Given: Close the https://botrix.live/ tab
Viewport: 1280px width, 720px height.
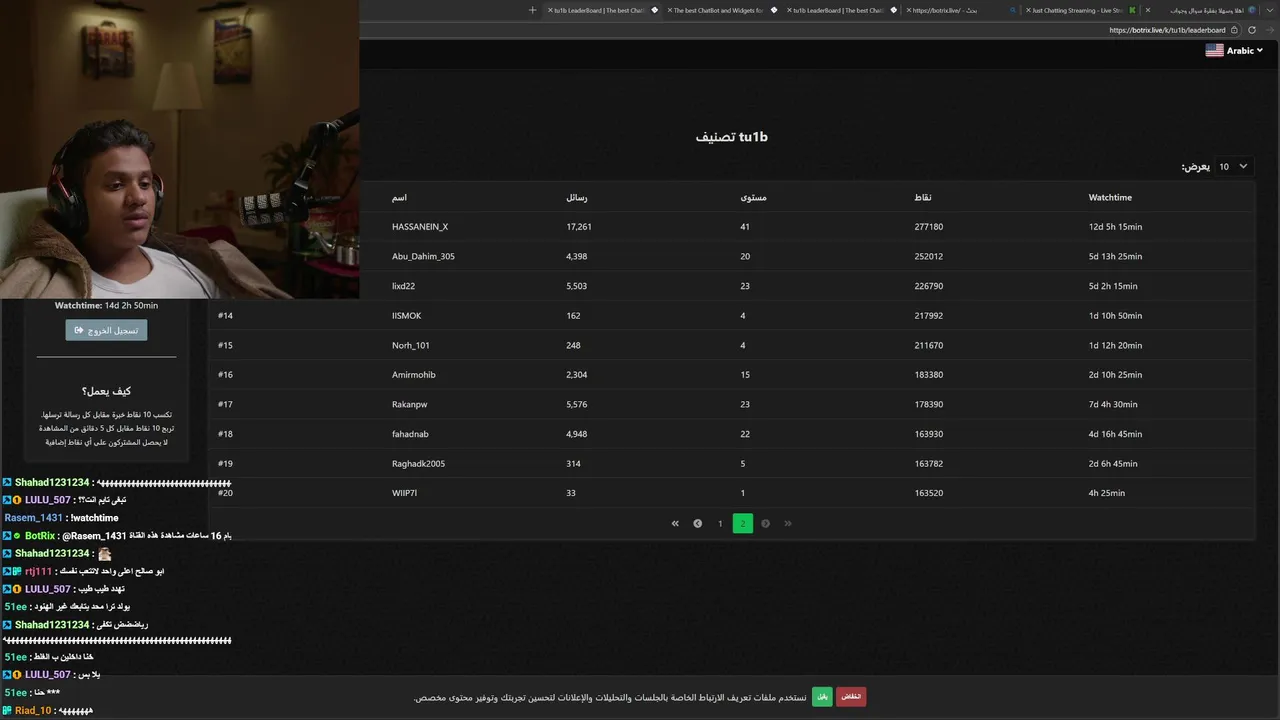Looking at the screenshot, I should pos(908,10).
